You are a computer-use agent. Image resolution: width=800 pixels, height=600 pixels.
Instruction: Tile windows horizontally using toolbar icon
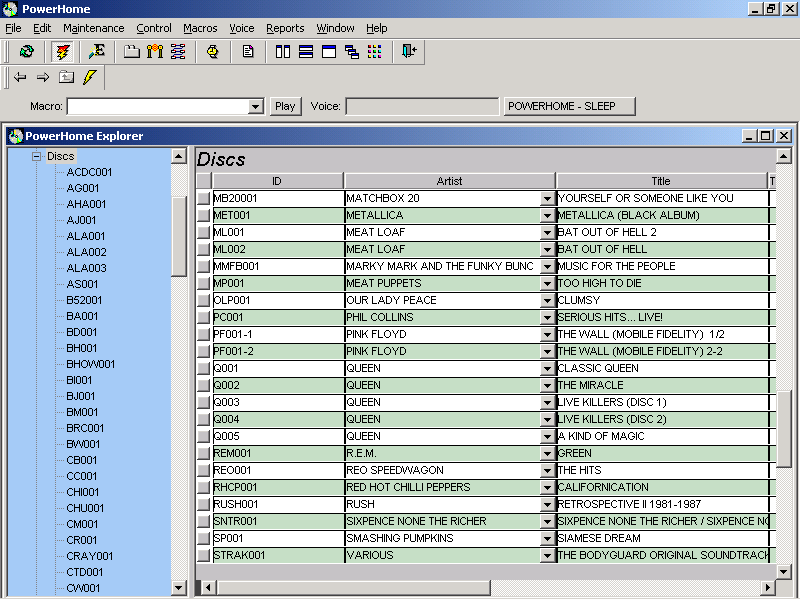306,51
